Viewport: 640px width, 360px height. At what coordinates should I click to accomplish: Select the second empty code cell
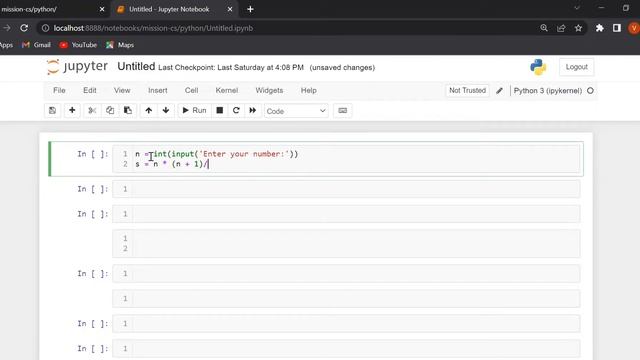tap(346, 189)
